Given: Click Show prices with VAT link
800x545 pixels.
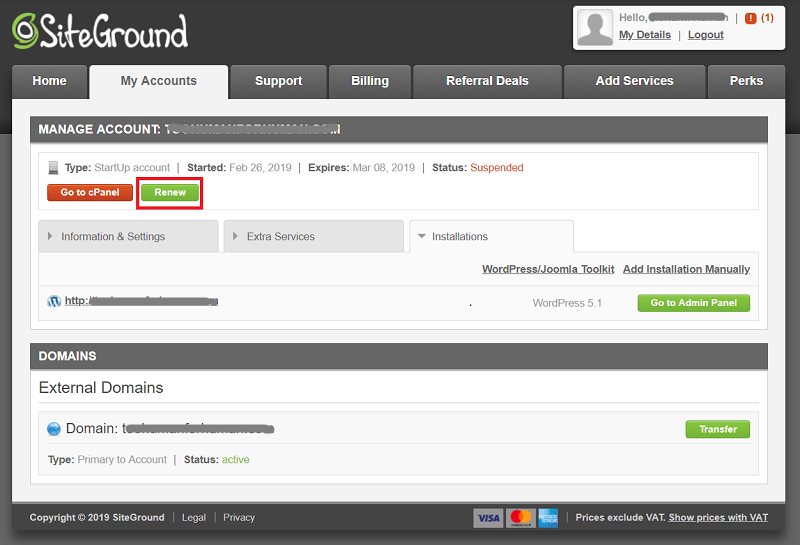Looking at the screenshot, I should pos(718,518).
